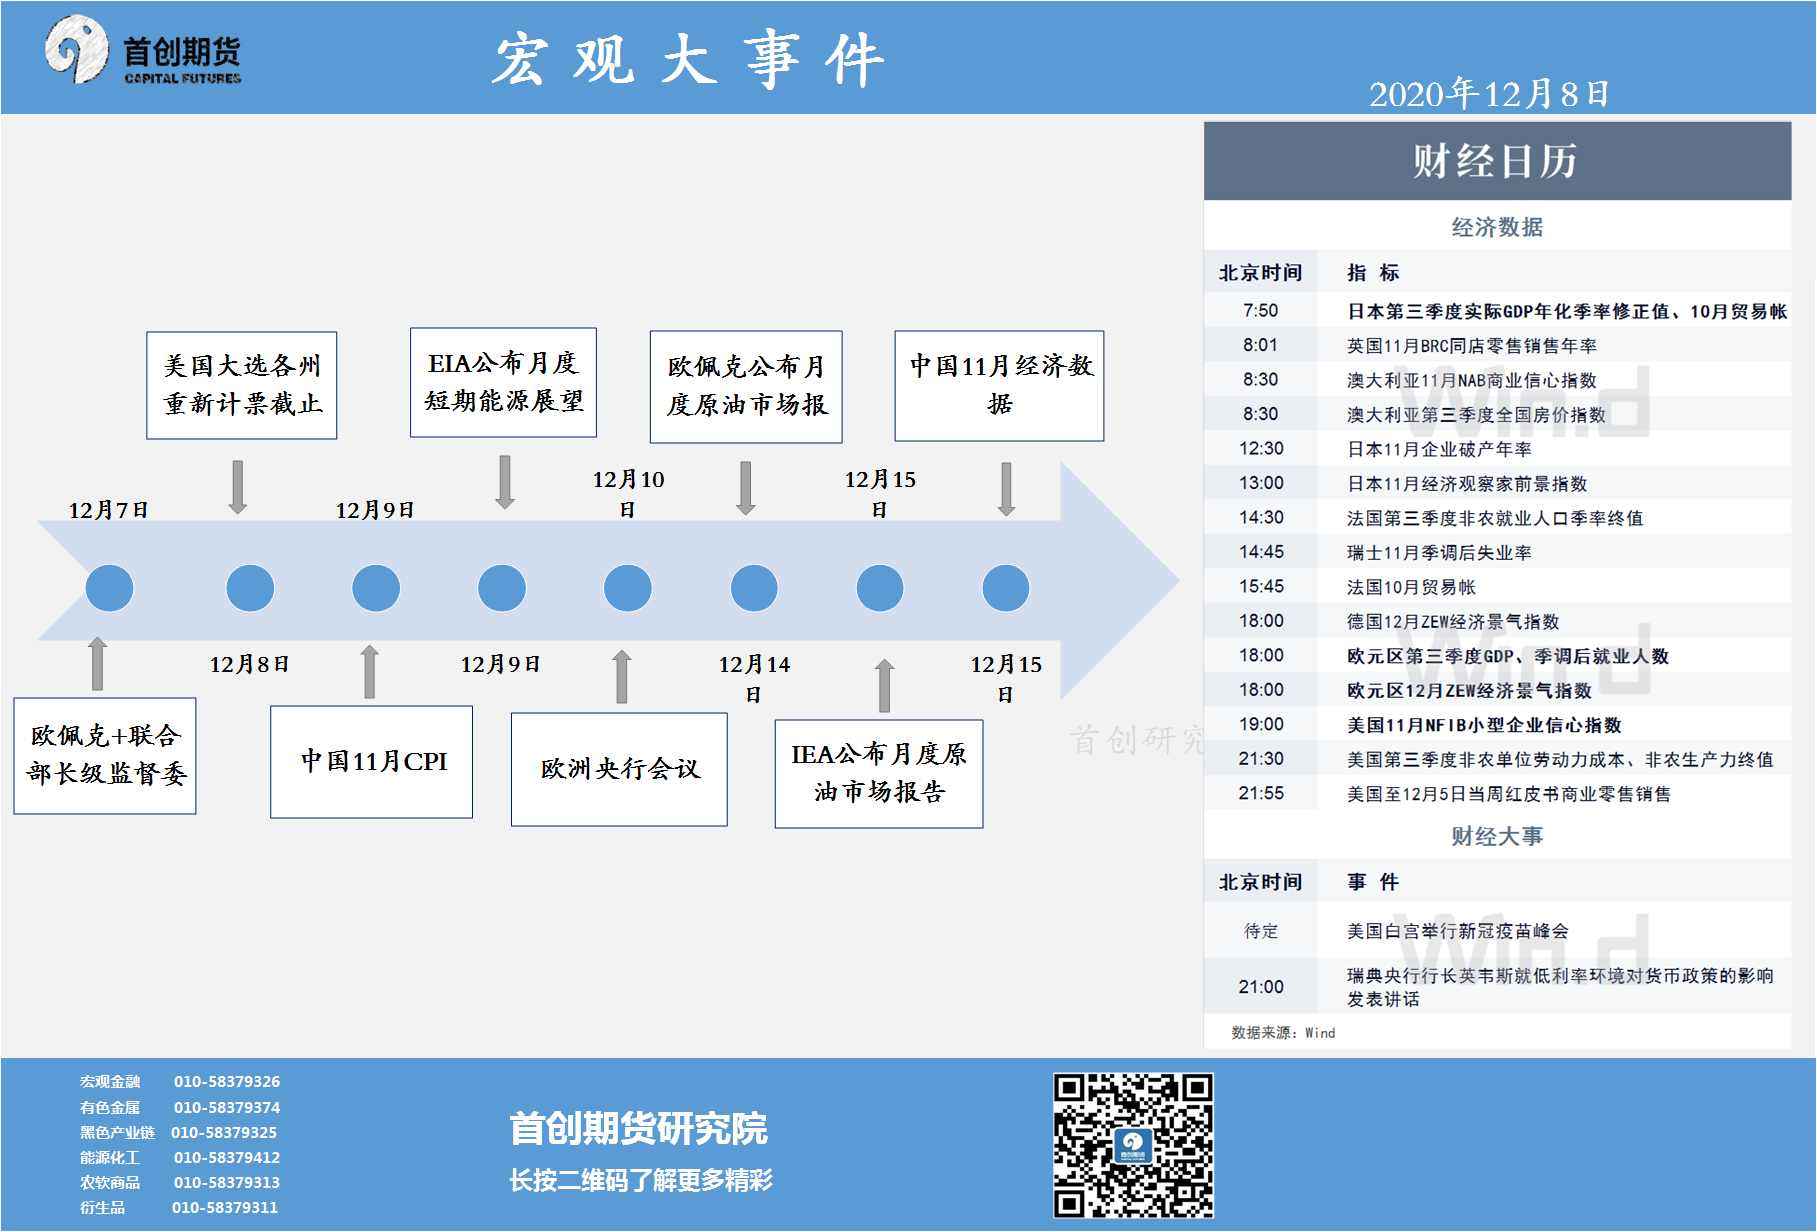Click the 宏观大事件 page title

pyautogui.click(x=689, y=60)
